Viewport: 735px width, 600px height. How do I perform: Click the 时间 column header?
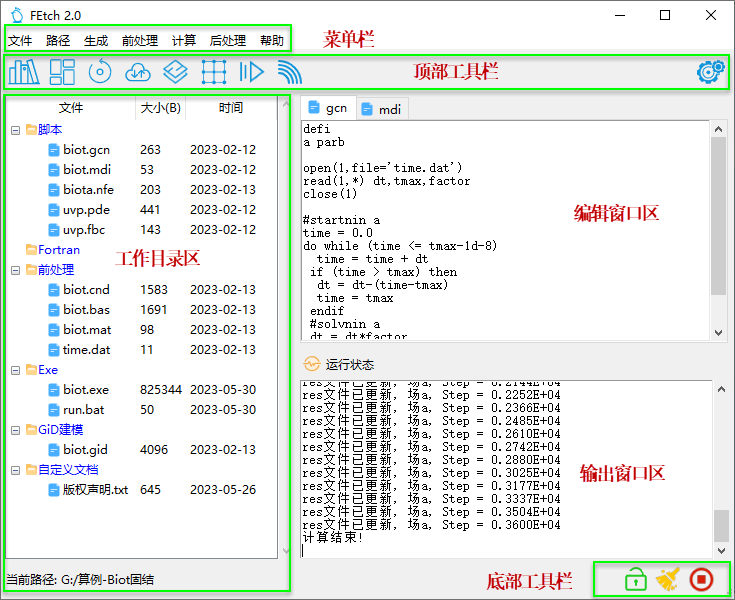(231, 108)
